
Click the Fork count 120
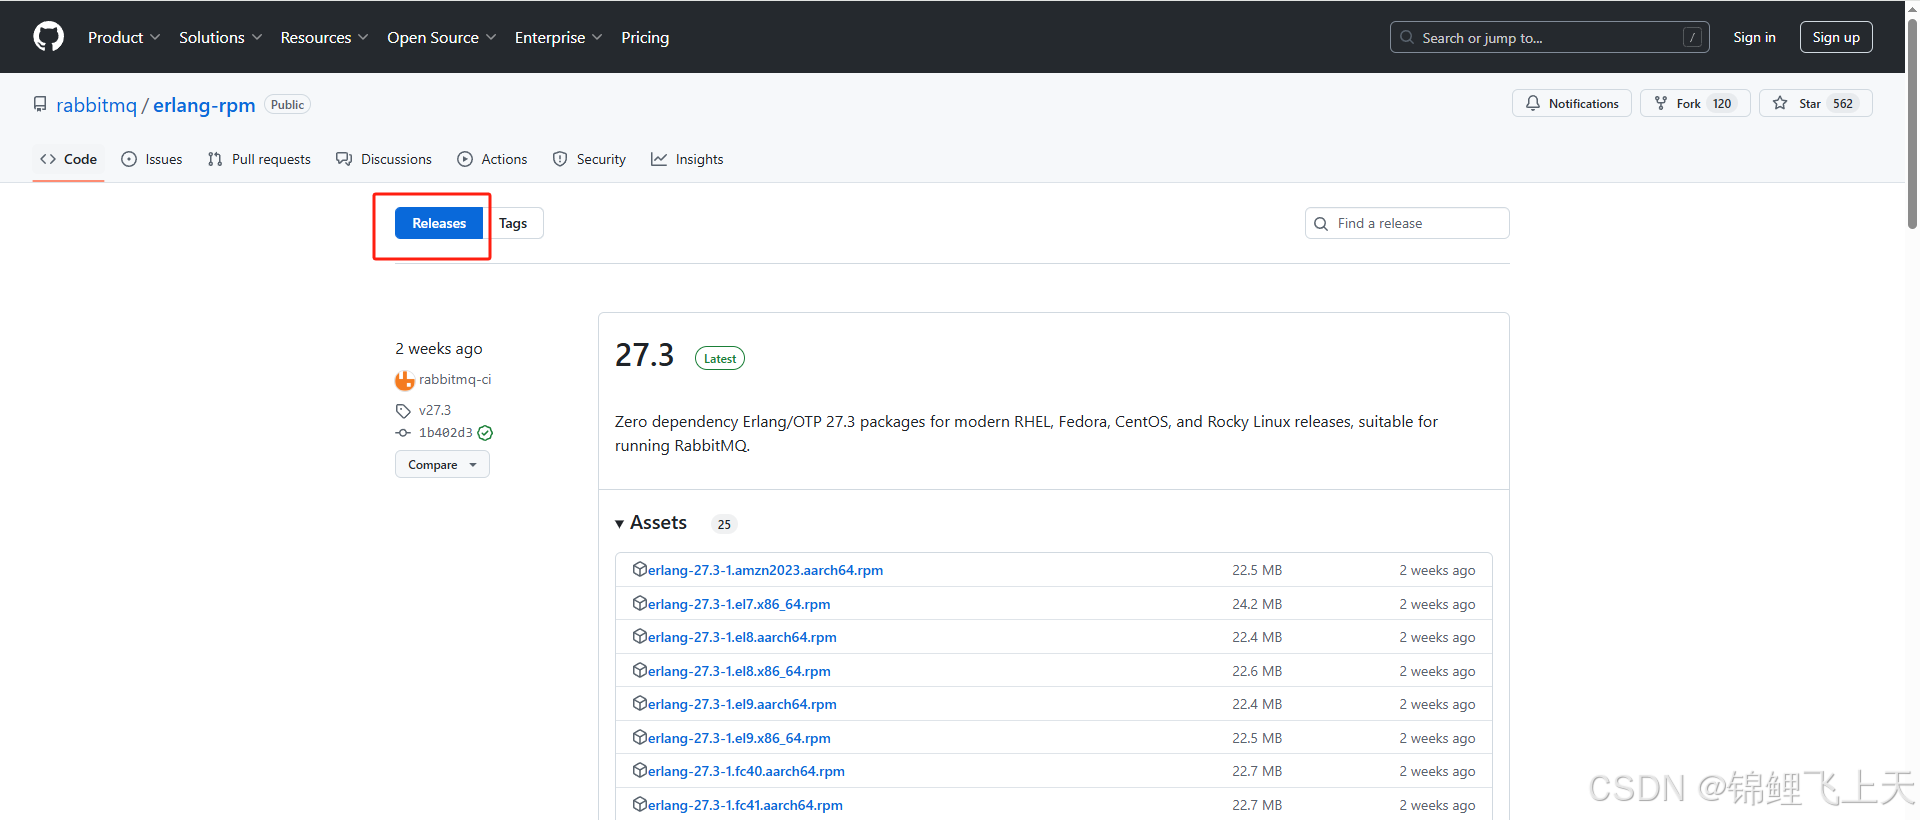1722,103
